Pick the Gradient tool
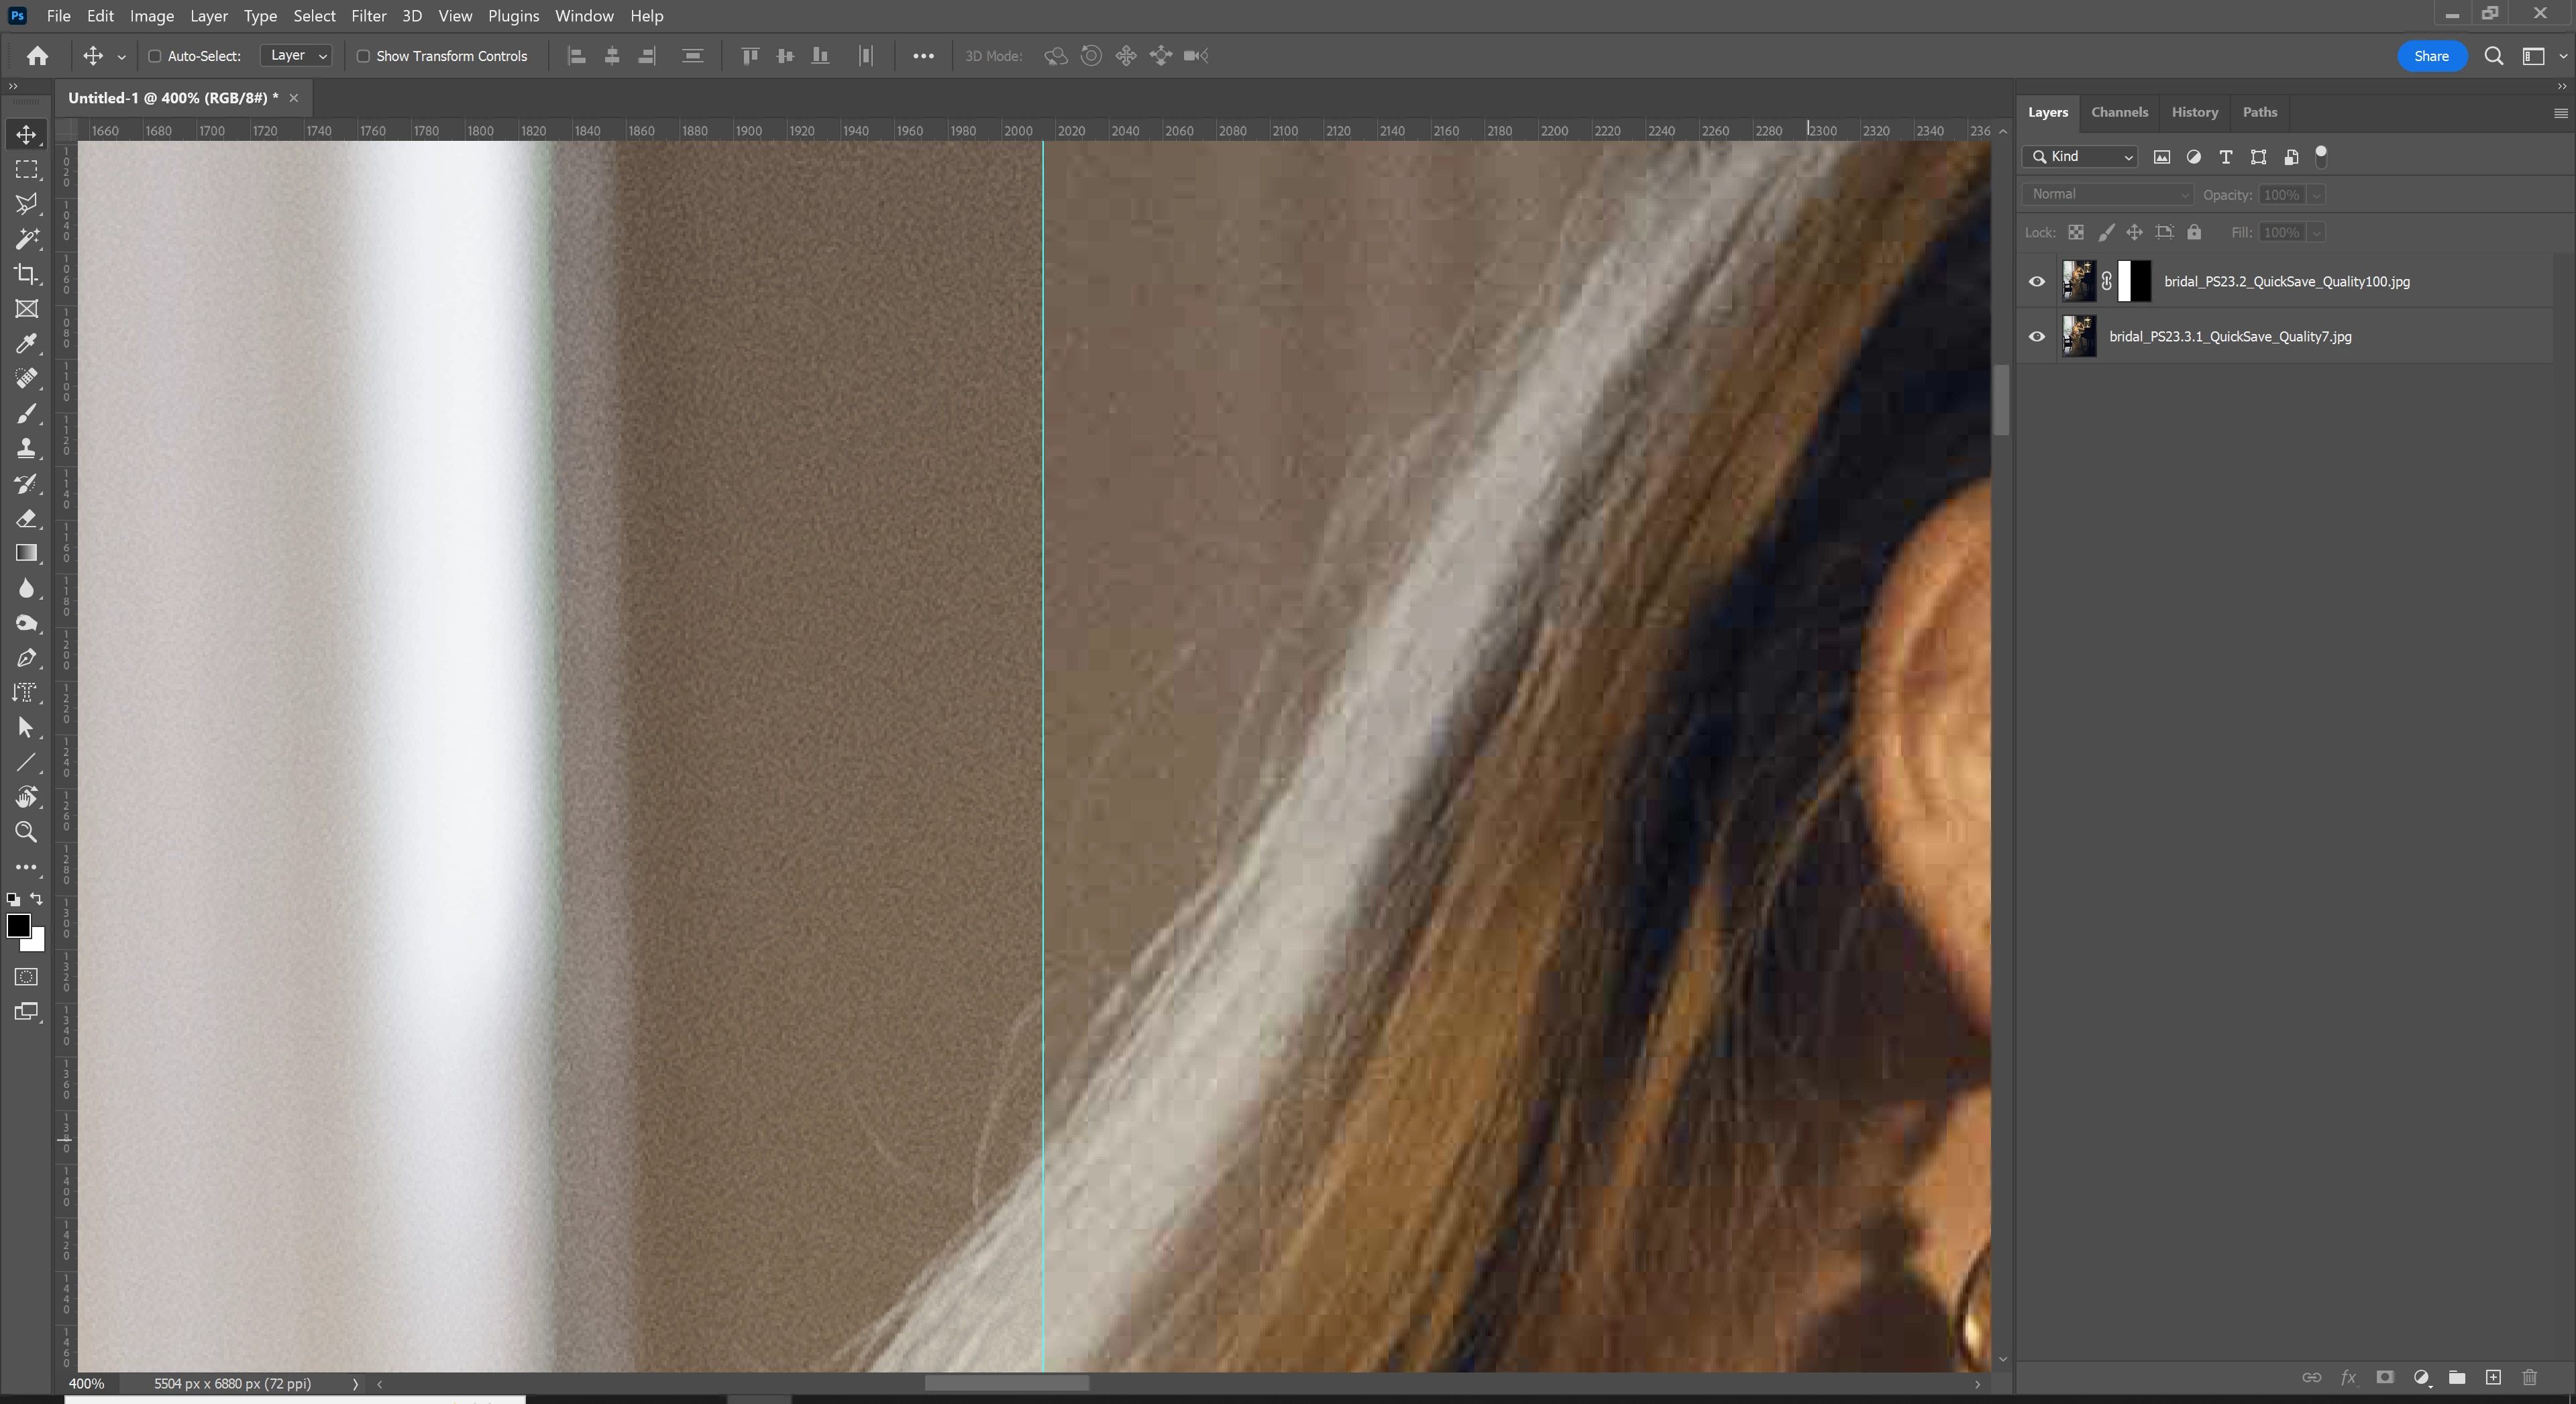Viewport: 2576px width, 1404px height. [x=27, y=553]
